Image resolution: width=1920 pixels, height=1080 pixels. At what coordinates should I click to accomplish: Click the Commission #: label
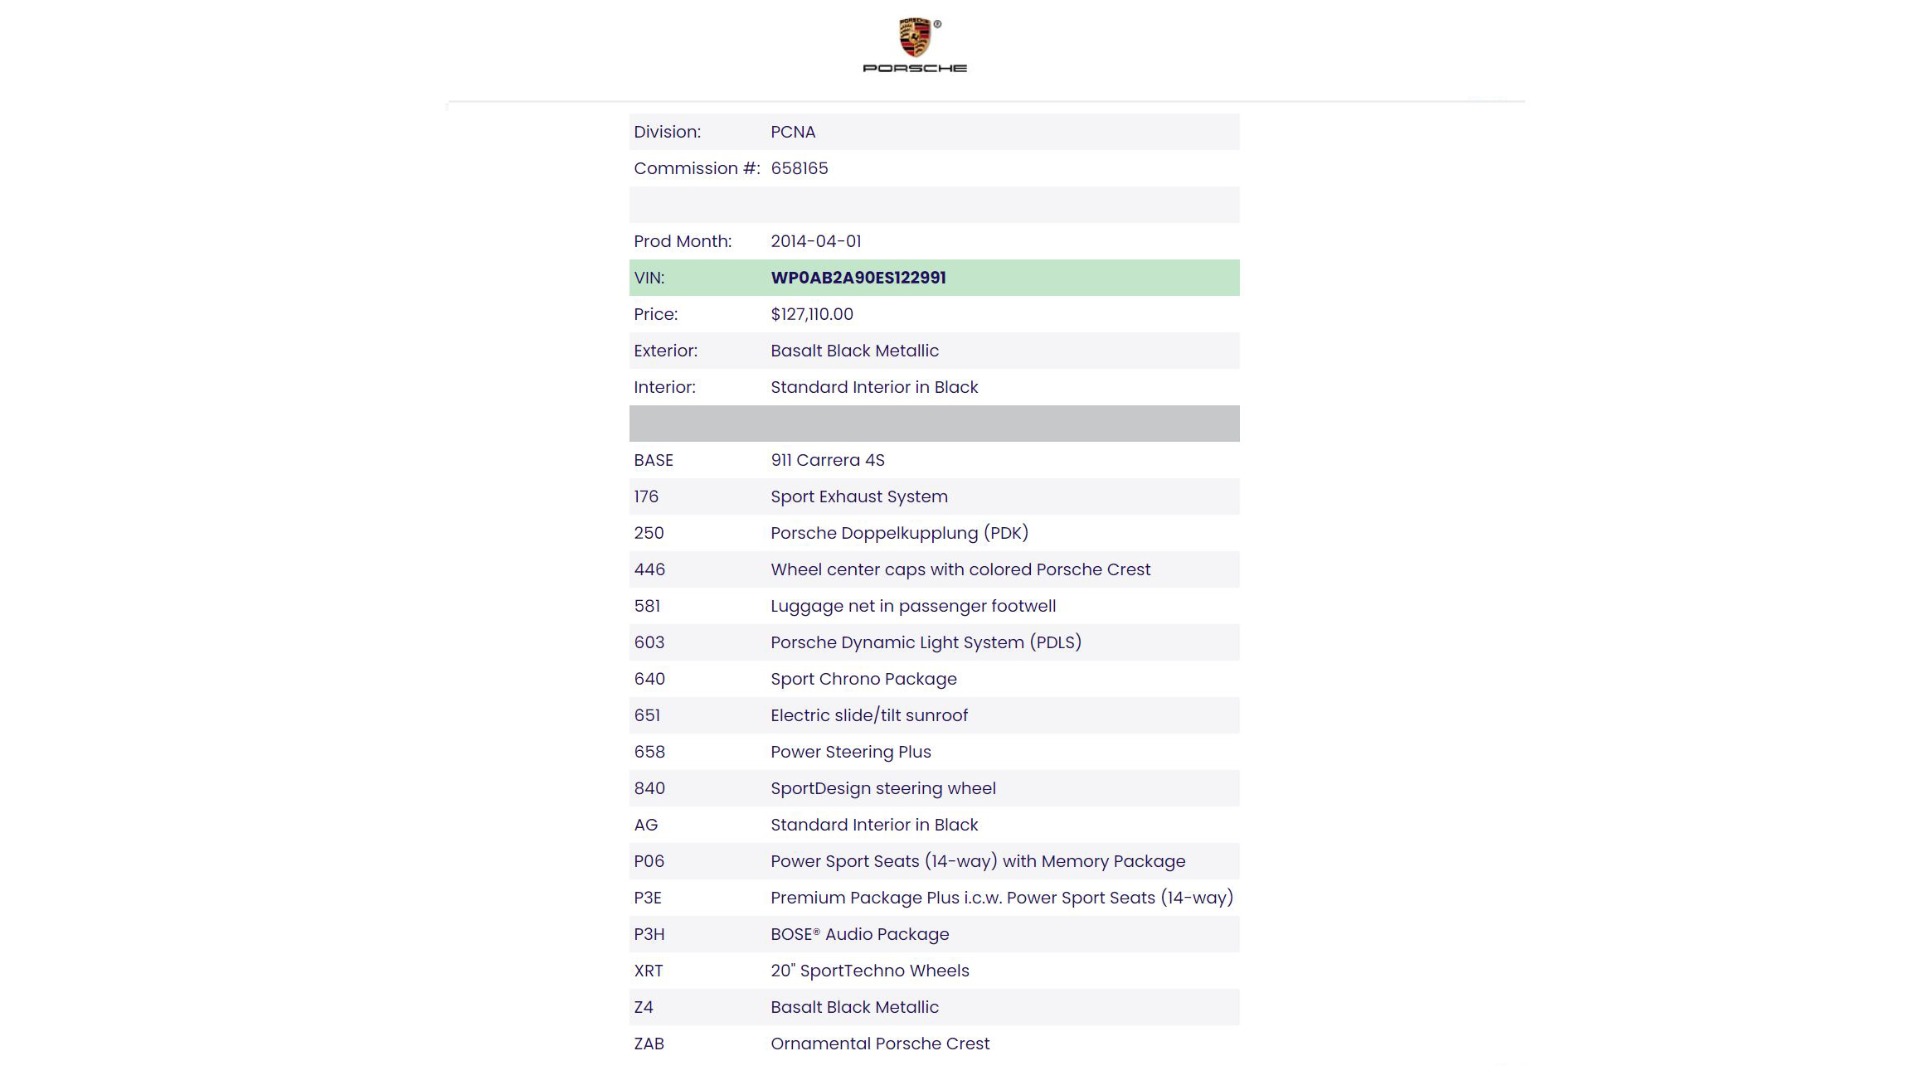(697, 168)
